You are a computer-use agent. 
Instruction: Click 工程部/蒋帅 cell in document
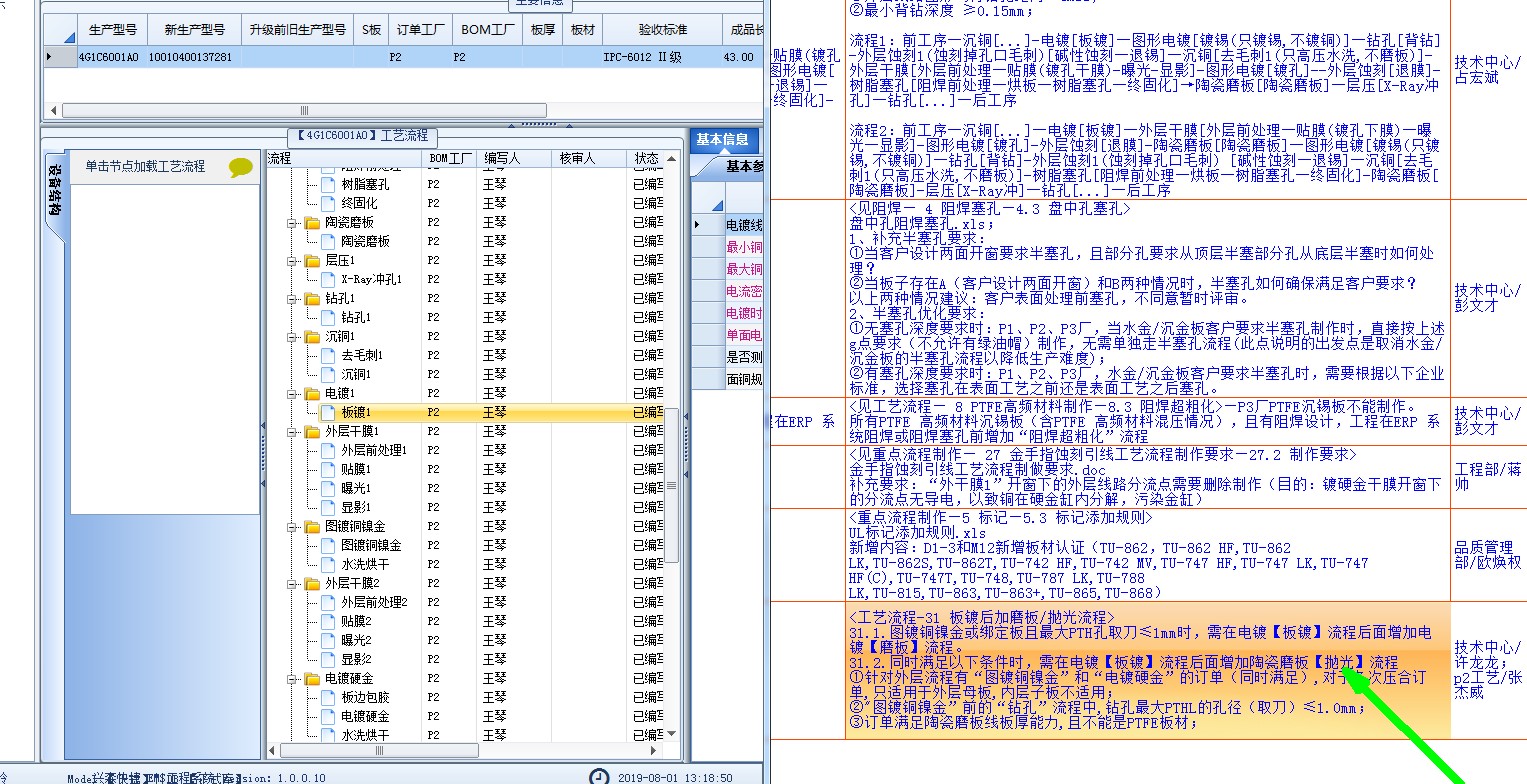pyautogui.click(x=1488, y=476)
